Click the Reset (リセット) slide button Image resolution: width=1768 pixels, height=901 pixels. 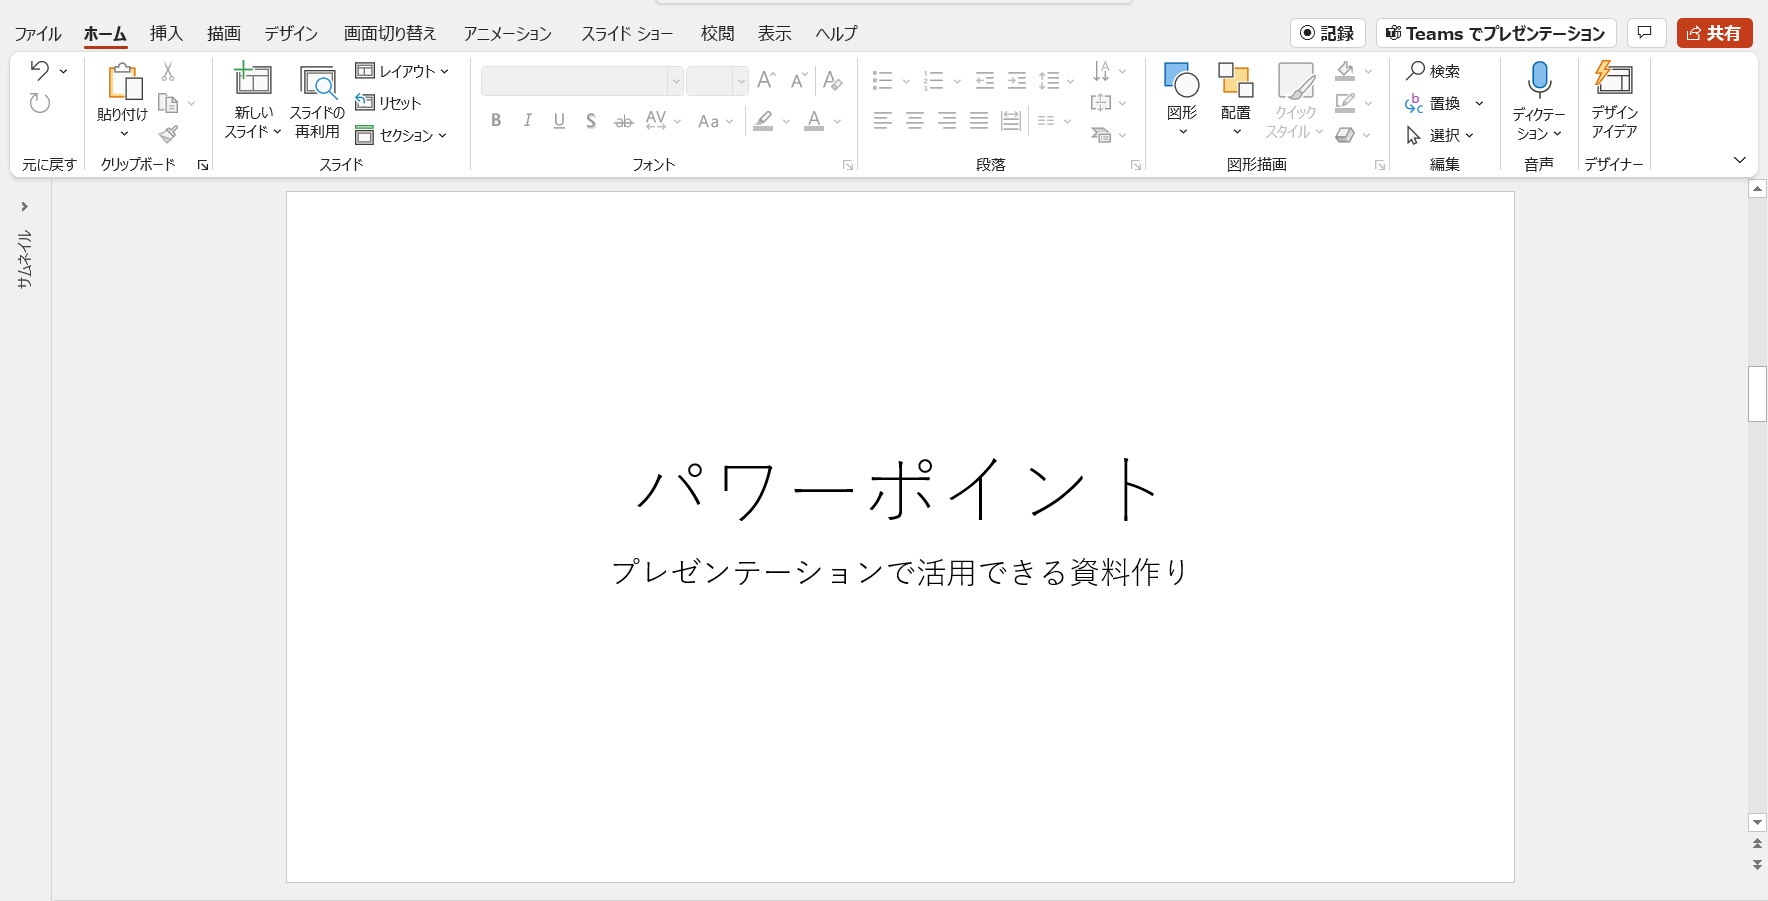(x=389, y=103)
